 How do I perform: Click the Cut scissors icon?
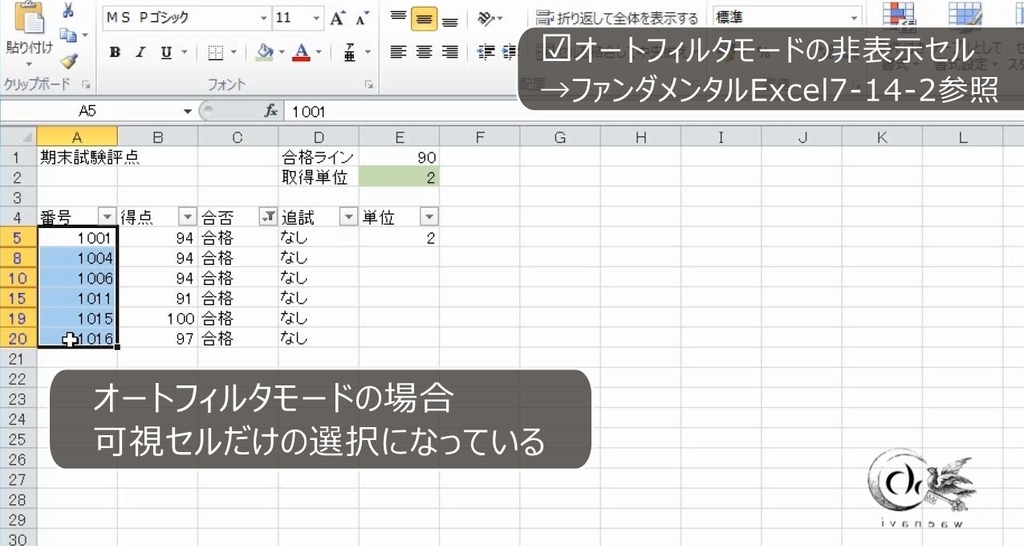click(x=69, y=10)
